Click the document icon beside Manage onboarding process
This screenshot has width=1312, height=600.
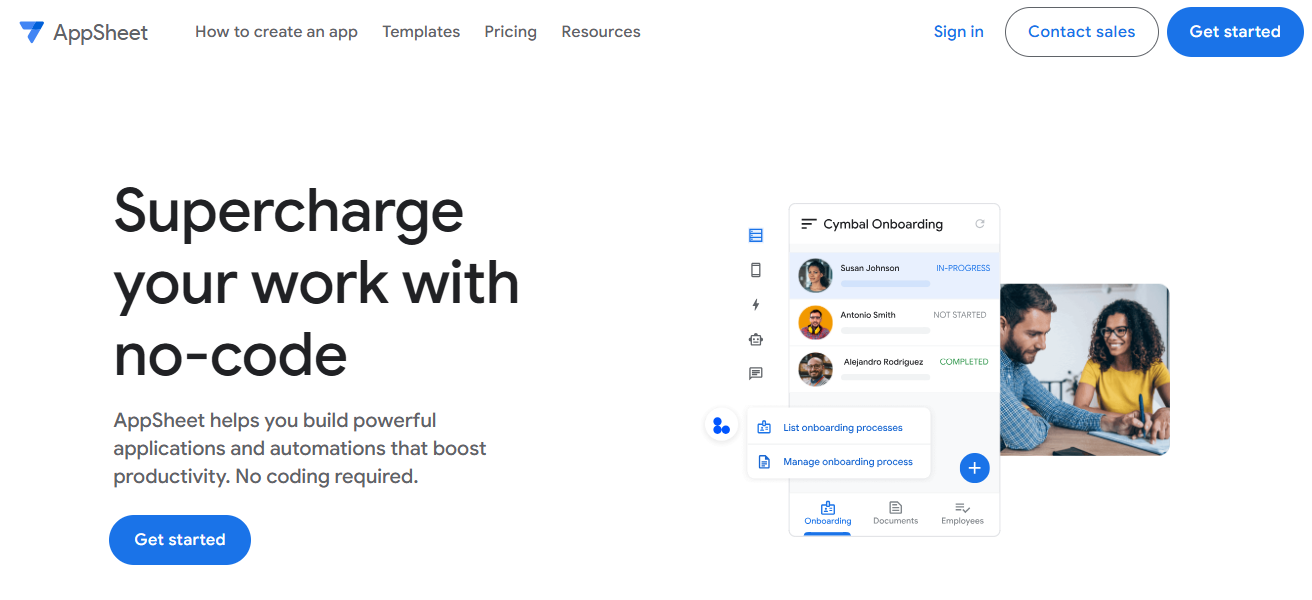(x=764, y=462)
